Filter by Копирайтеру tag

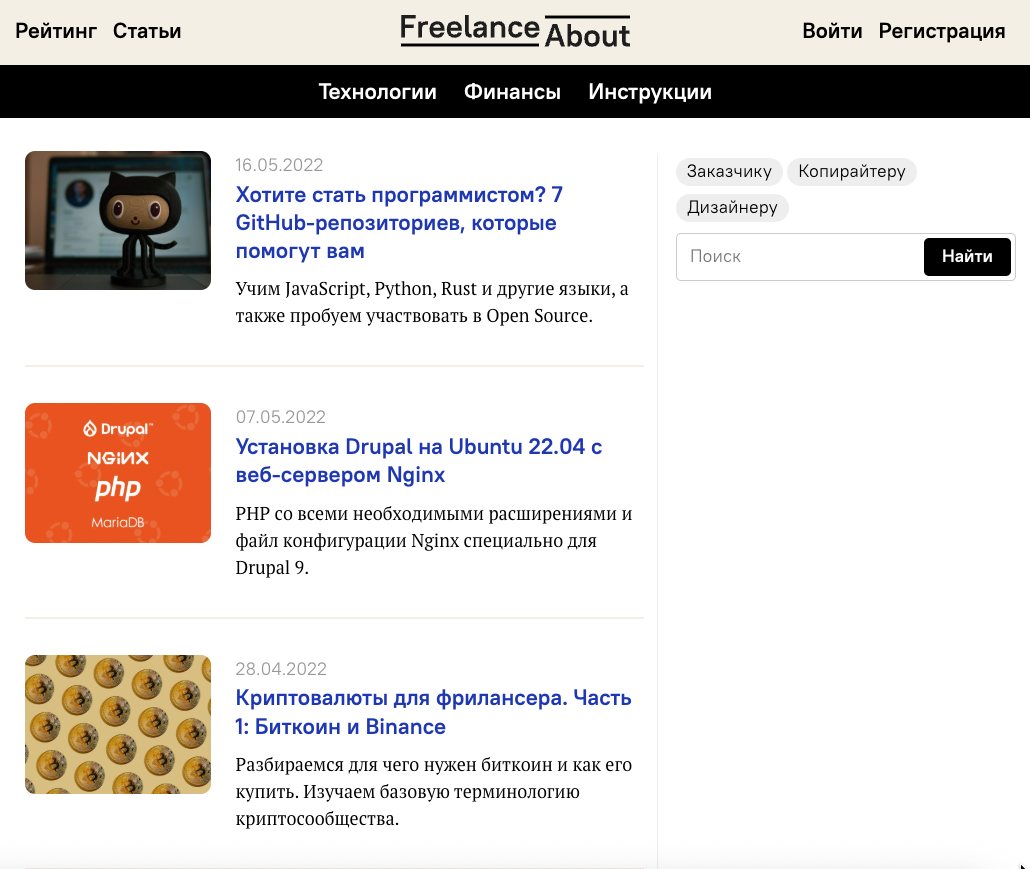pos(851,171)
